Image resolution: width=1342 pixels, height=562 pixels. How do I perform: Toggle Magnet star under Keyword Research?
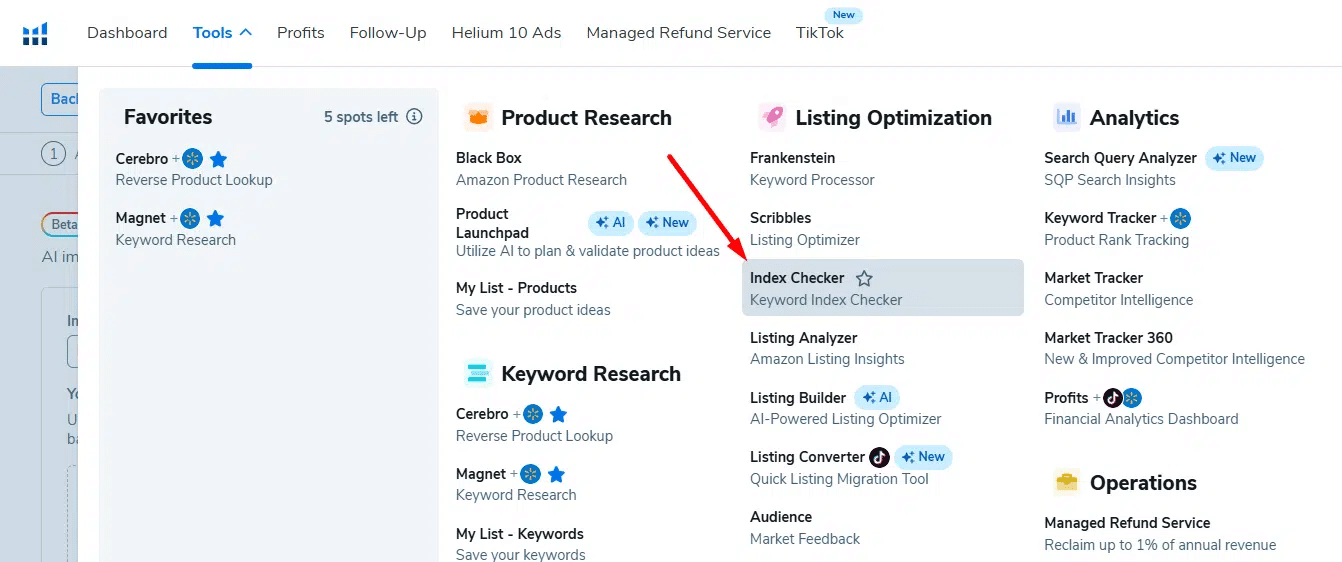point(557,474)
